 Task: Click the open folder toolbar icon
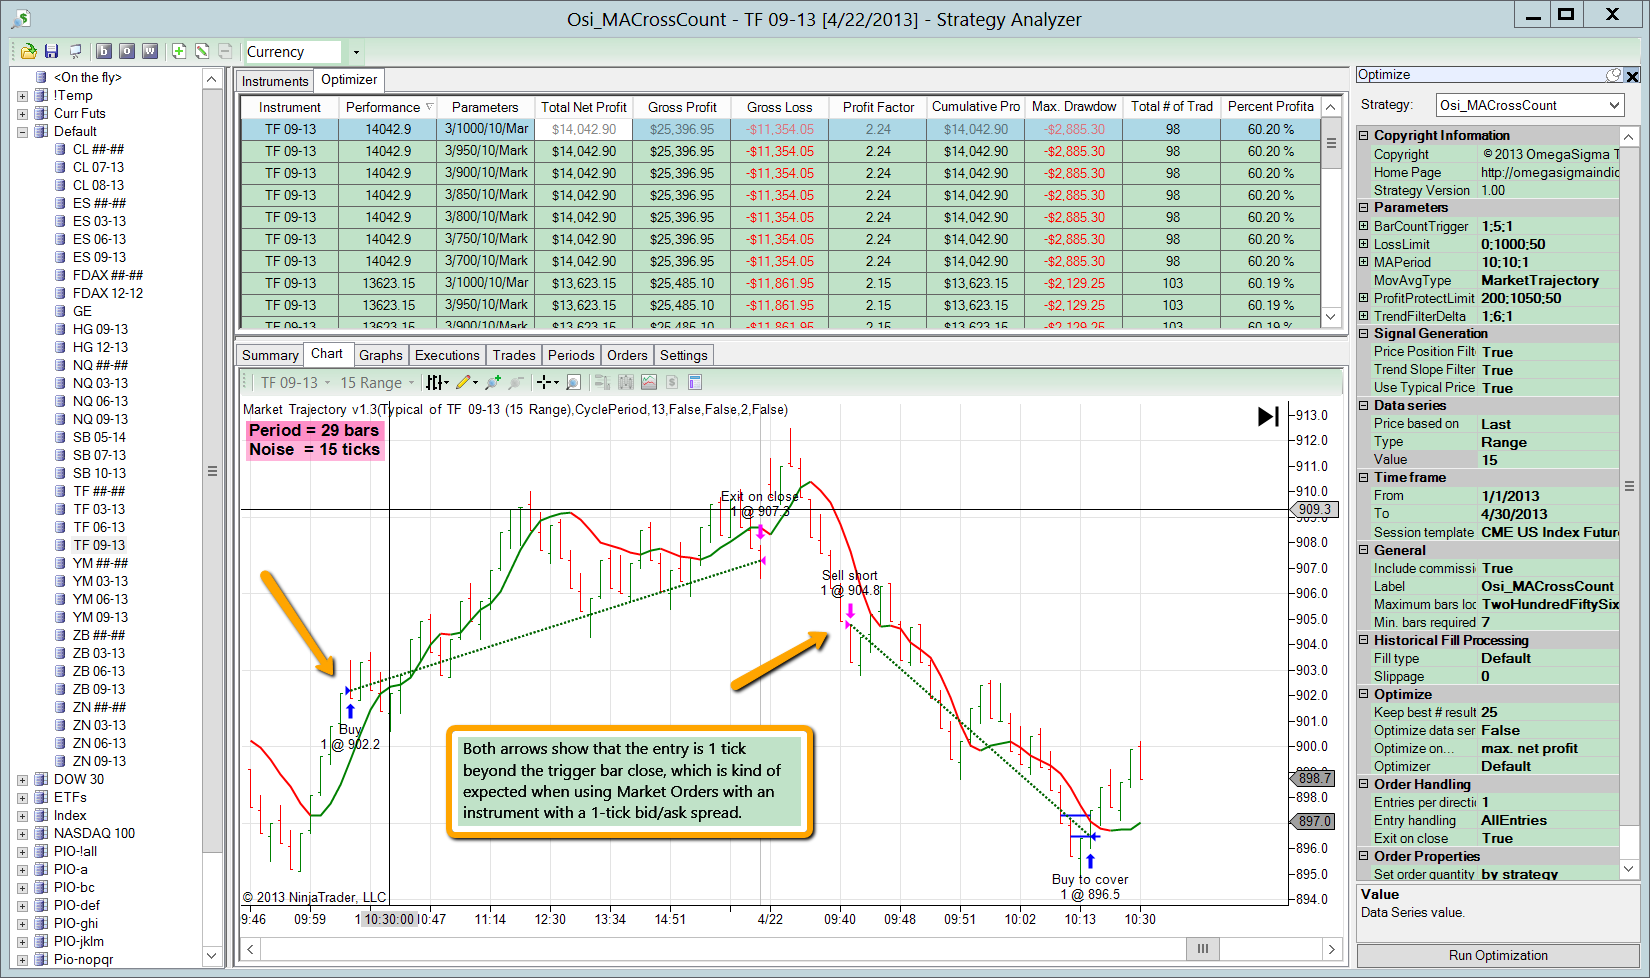point(28,51)
